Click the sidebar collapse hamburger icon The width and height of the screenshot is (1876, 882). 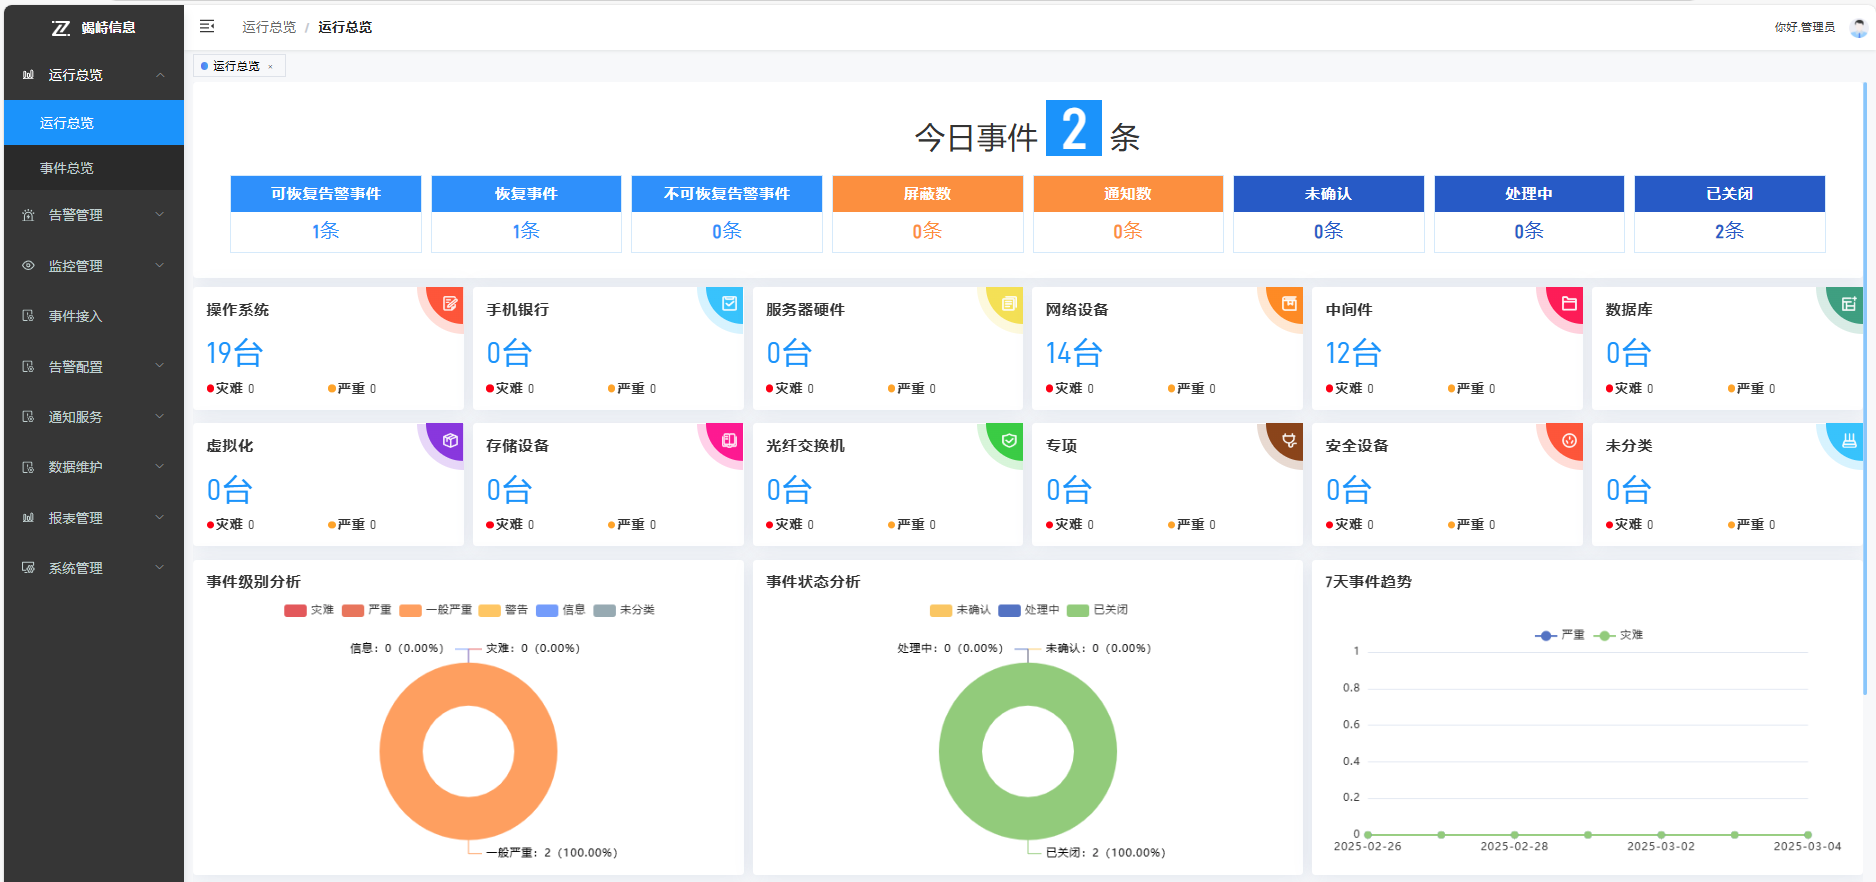[207, 27]
